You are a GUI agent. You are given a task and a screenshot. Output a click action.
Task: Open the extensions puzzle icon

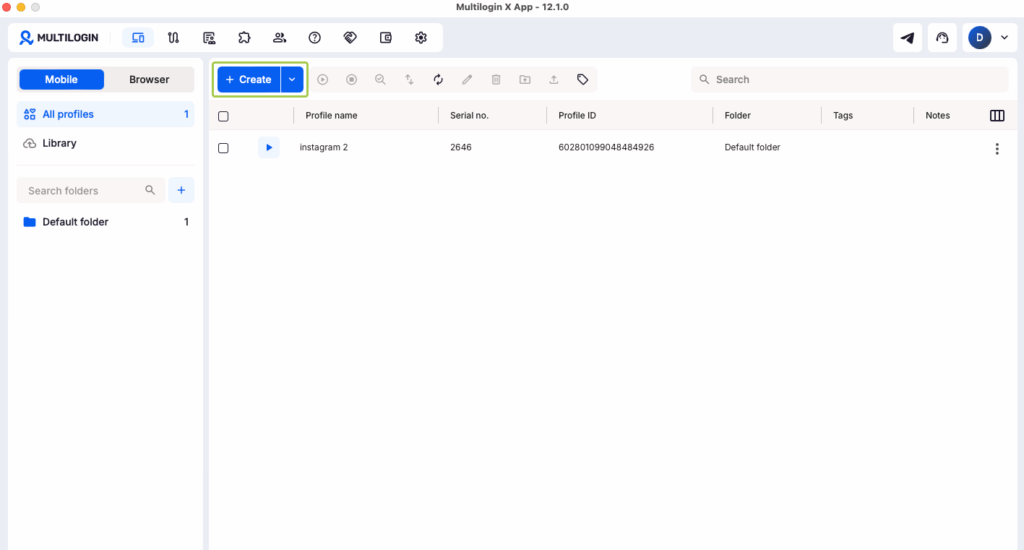coord(244,38)
